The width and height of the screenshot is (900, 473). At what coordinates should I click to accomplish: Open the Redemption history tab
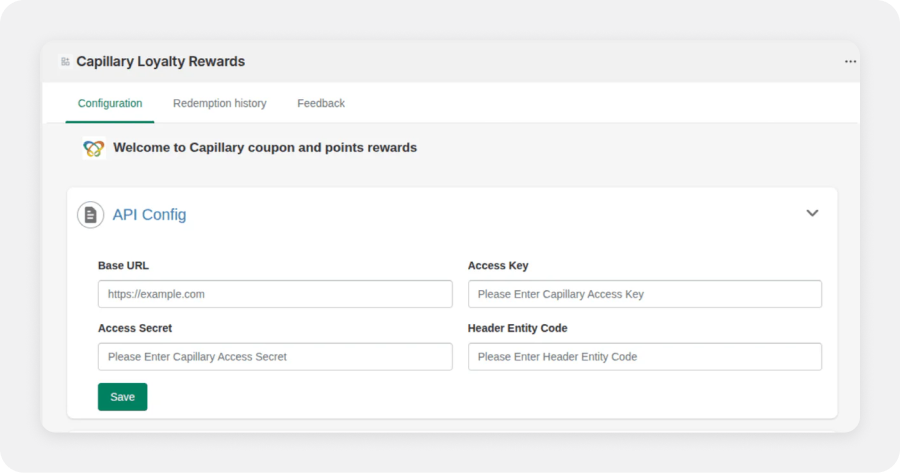[220, 103]
